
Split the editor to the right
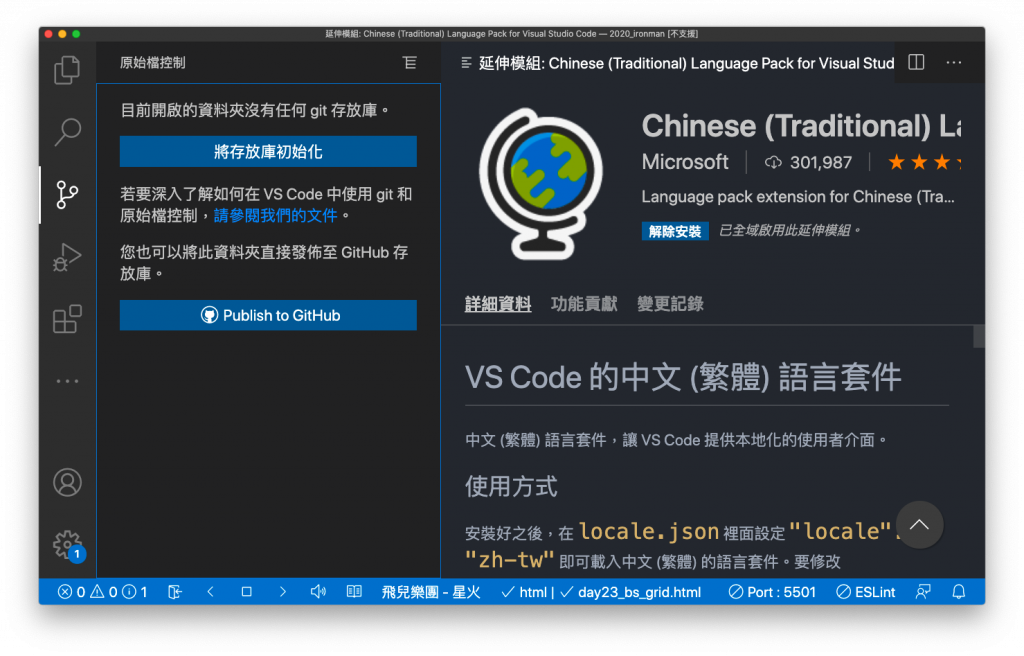(x=916, y=62)
